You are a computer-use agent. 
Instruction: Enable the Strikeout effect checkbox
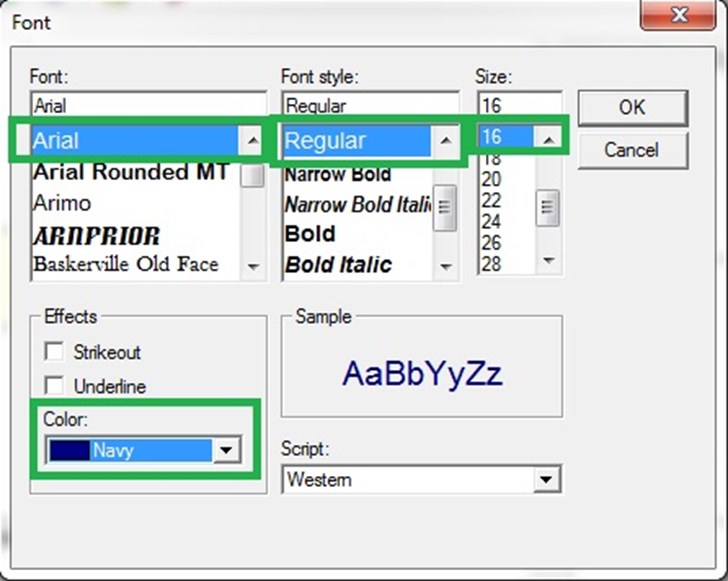pos(54,351)
